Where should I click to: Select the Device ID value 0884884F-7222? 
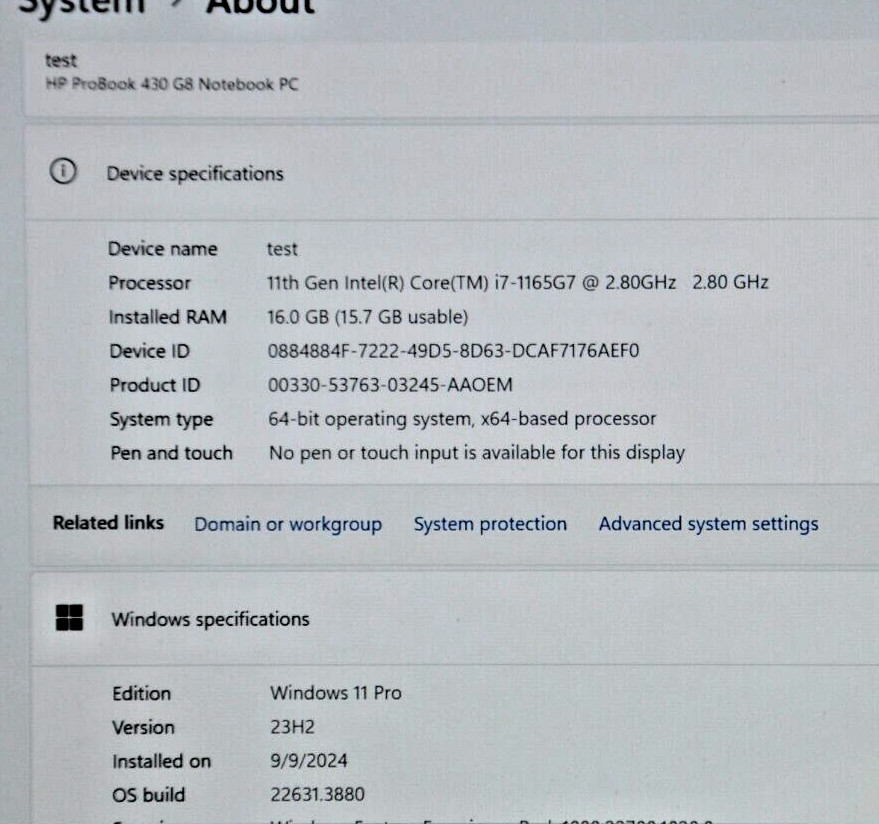coord(453,351)
